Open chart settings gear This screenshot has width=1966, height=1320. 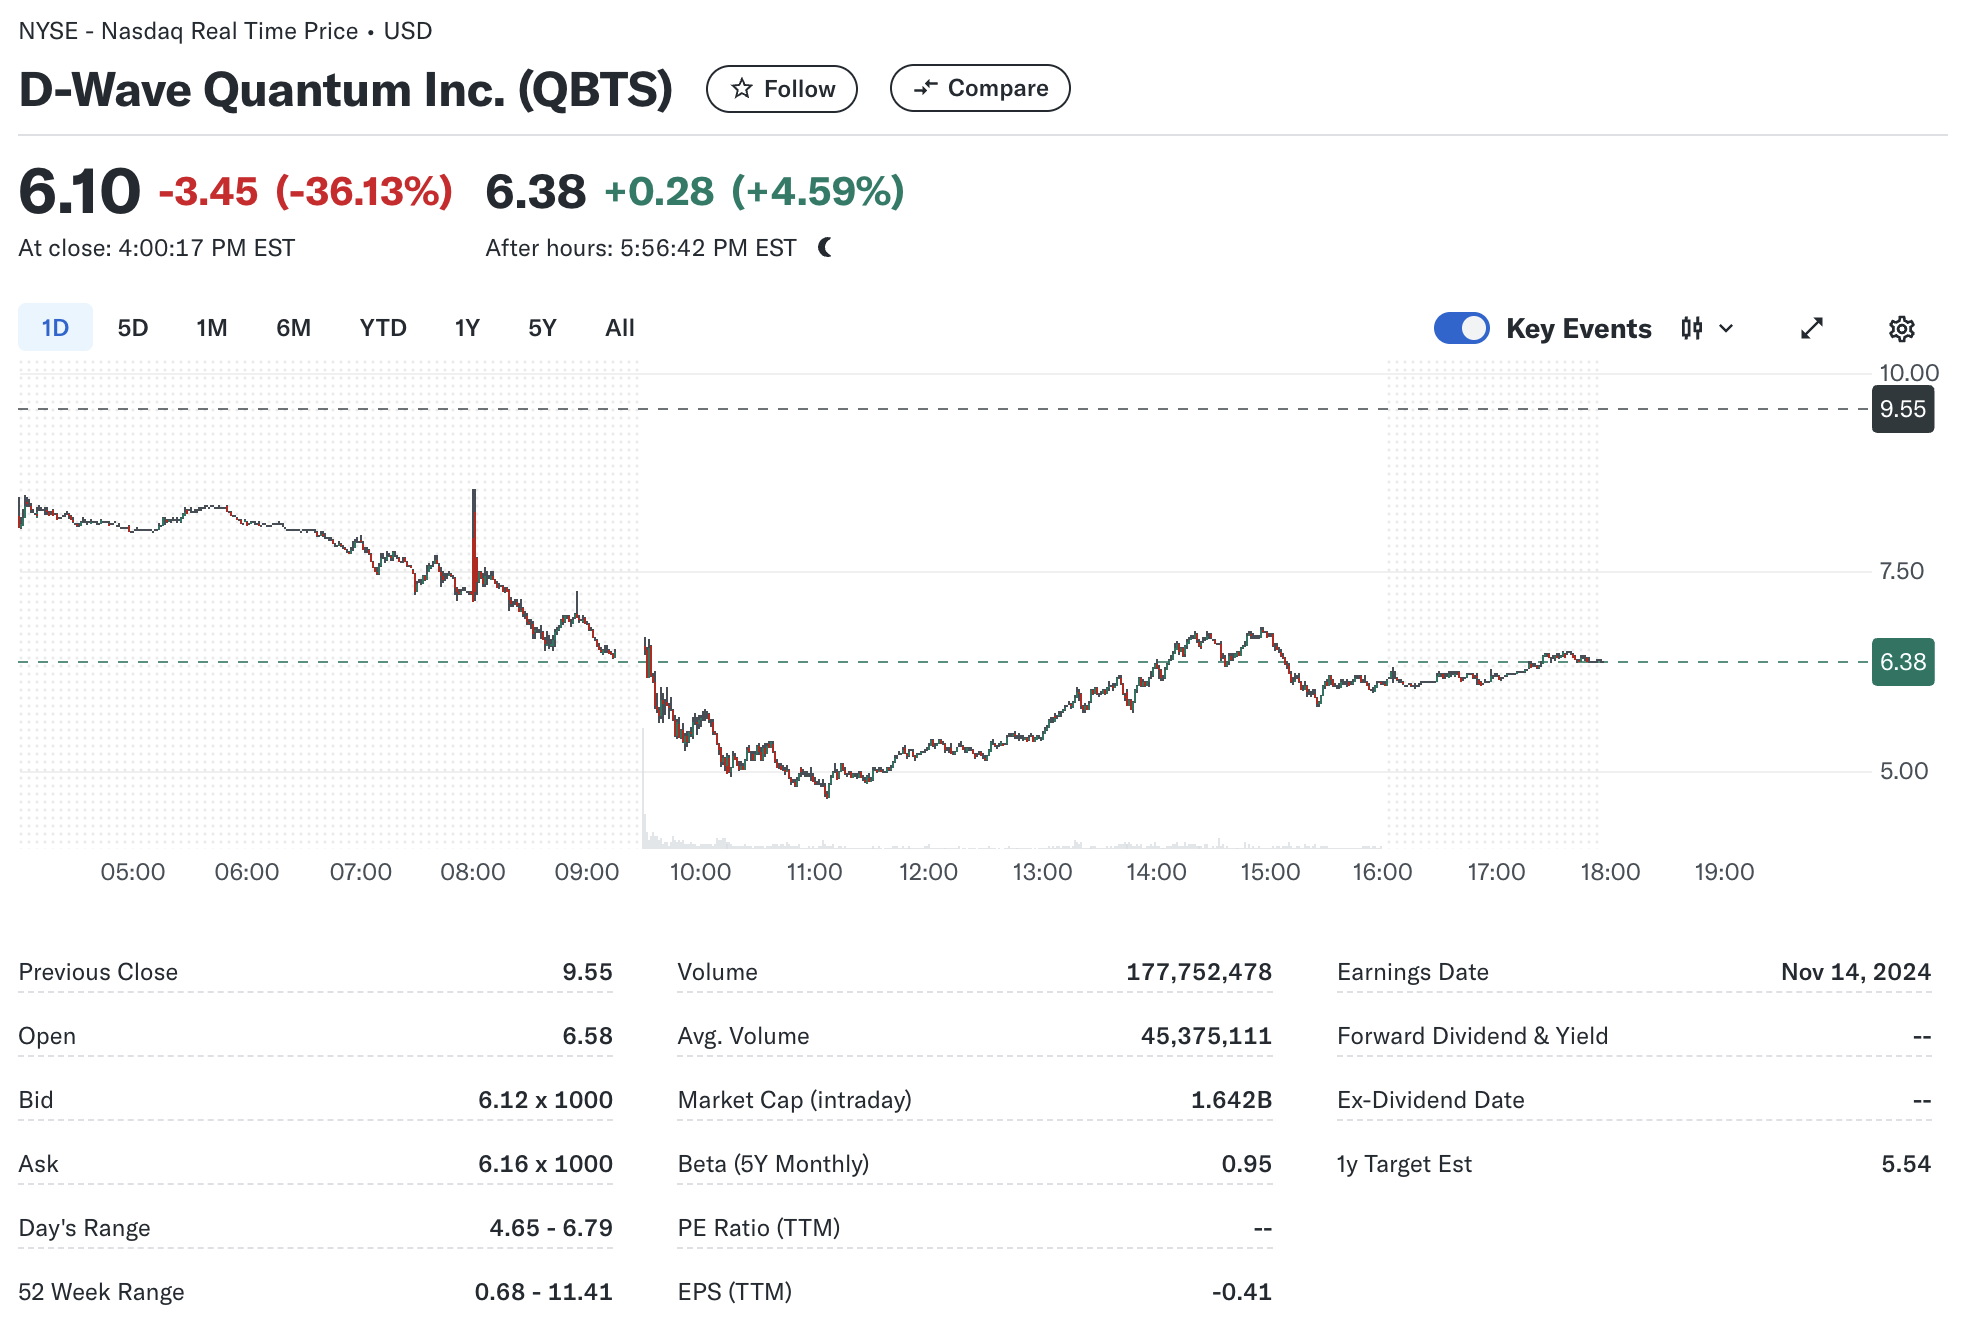coord(1901,328)
